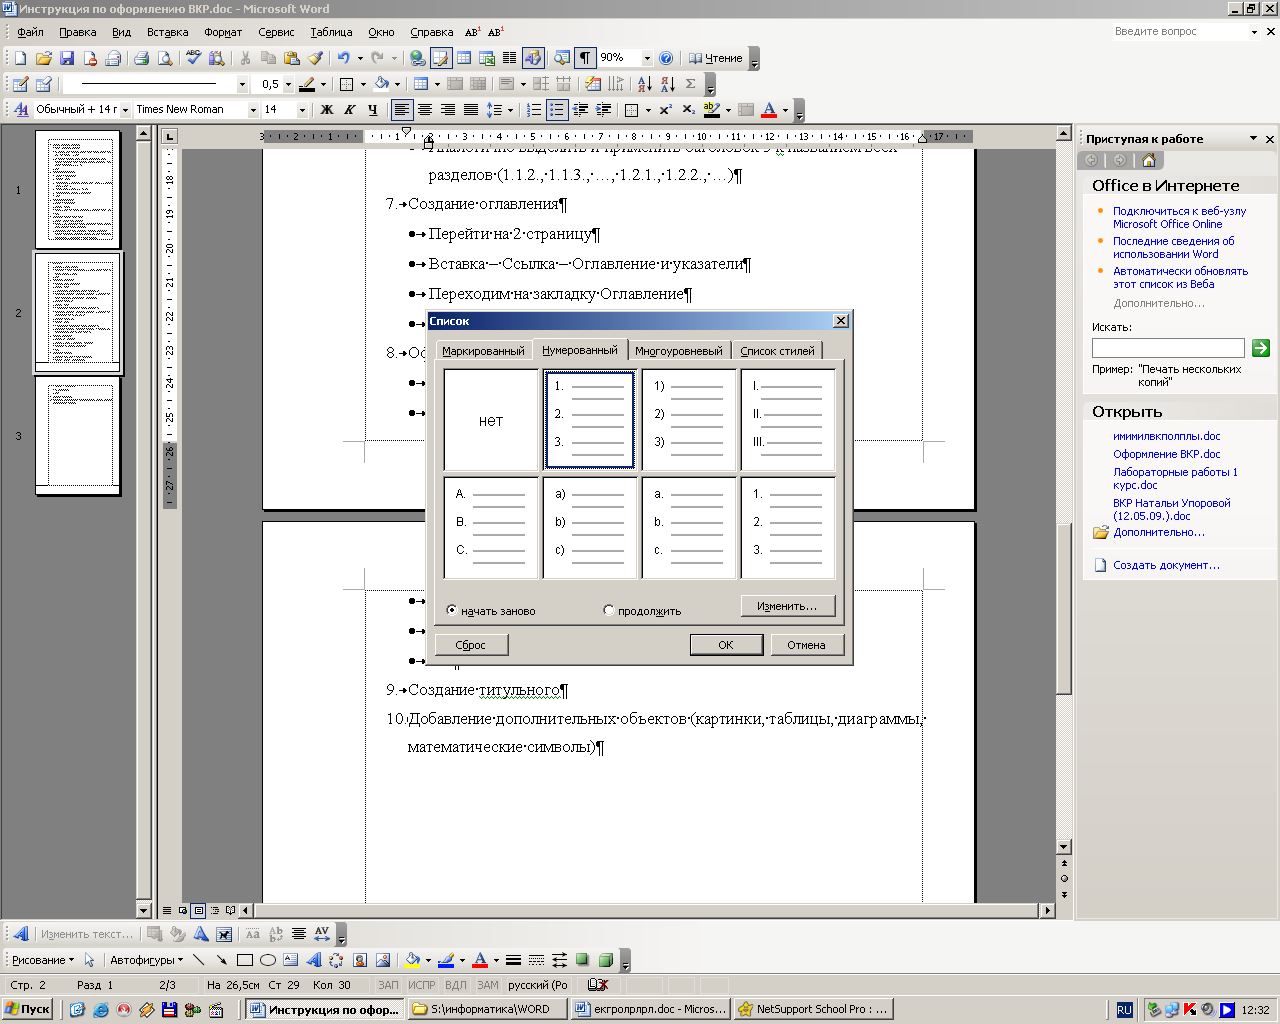Expand the Рисование menu dropdown
1280x1024 pixels.
[42, 960]
